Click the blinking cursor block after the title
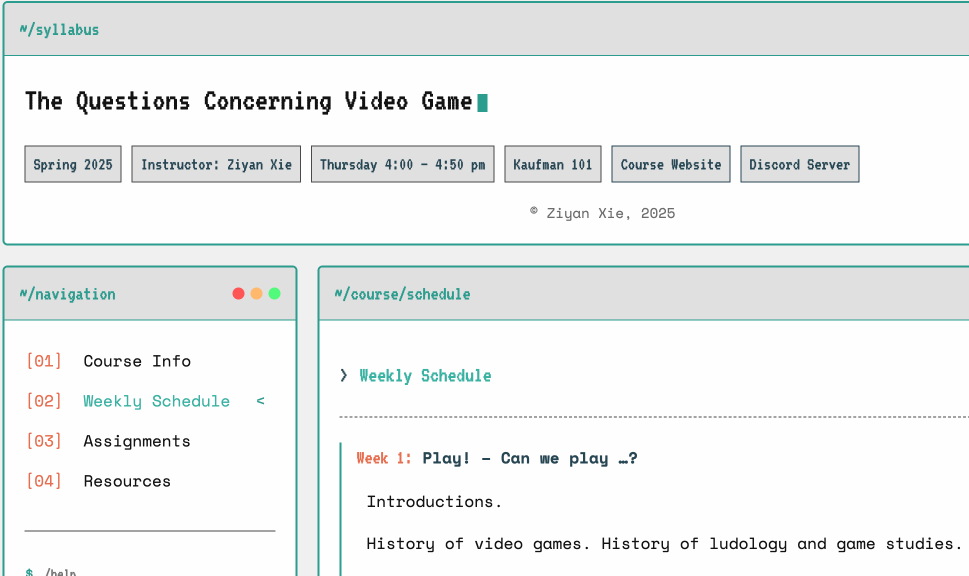Viewport: 969px width, 576px height. 481,101
